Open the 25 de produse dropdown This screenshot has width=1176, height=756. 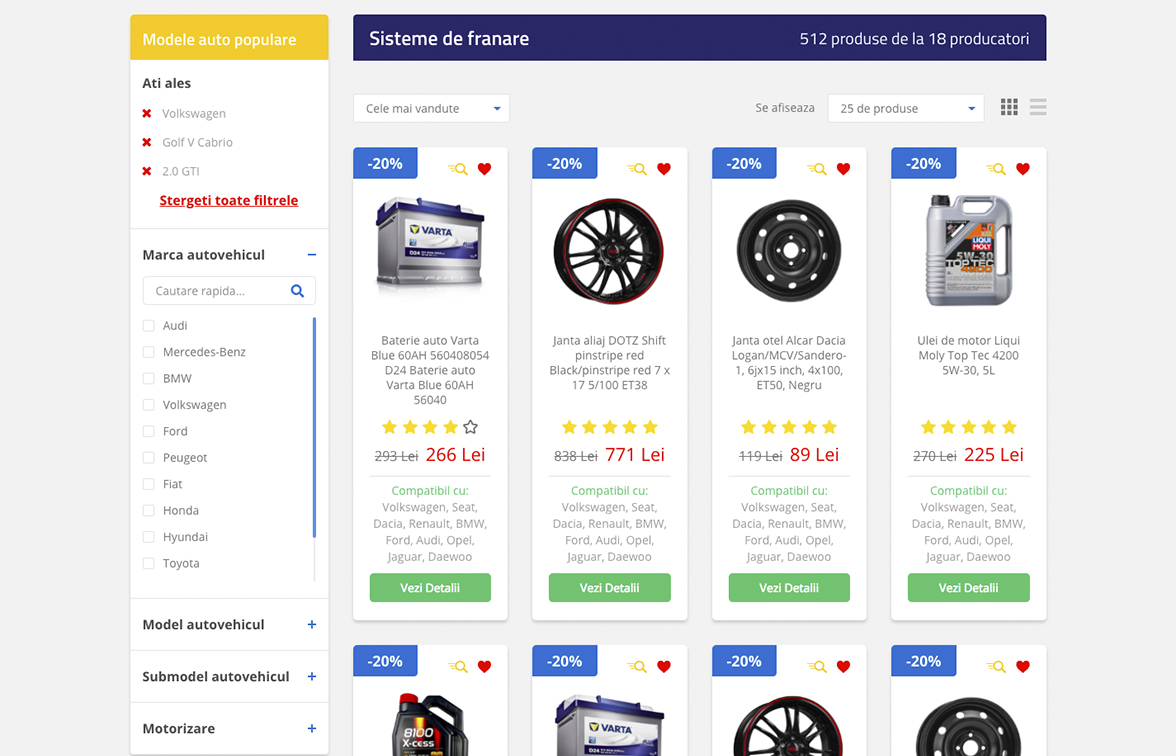click(x=905, y=108)
